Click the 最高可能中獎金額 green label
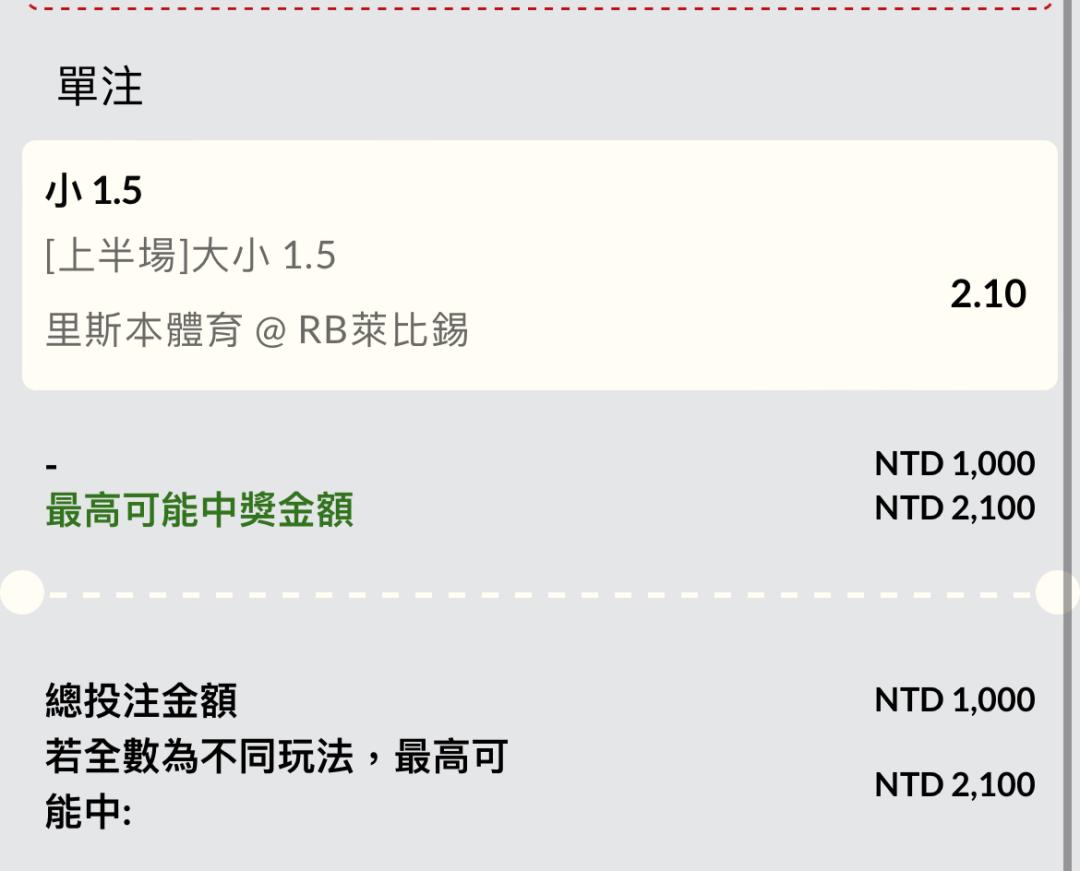The width and height of the screenshot is (1080, 871). coord(200,510)
